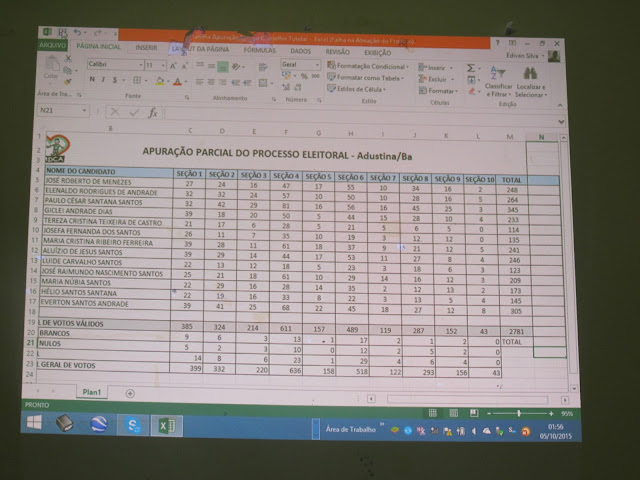This screenshot has width=640, height=480.
Task: Click the percent style icon
Action: tap(304, 76)
